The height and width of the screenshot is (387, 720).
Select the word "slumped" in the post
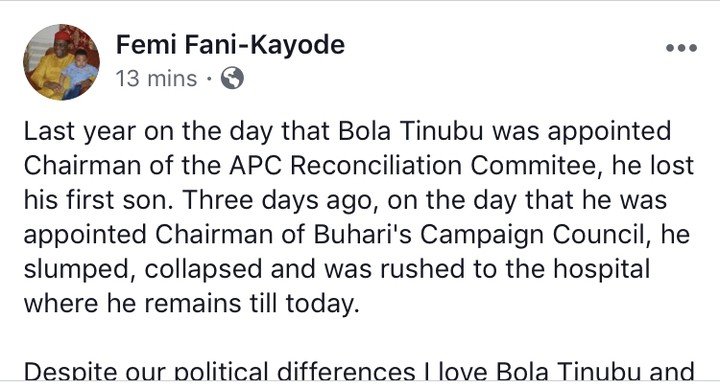point(80,270)
